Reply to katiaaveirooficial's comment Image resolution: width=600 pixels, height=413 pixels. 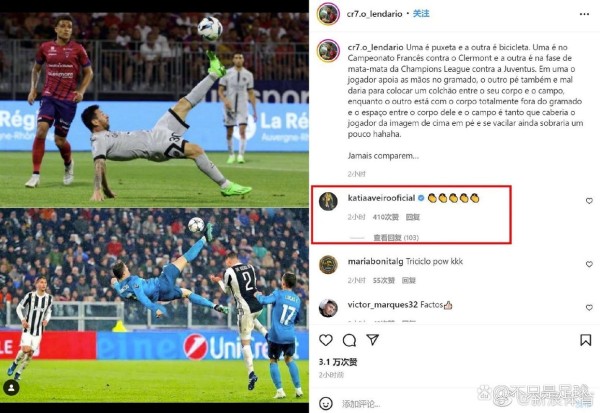412,217
